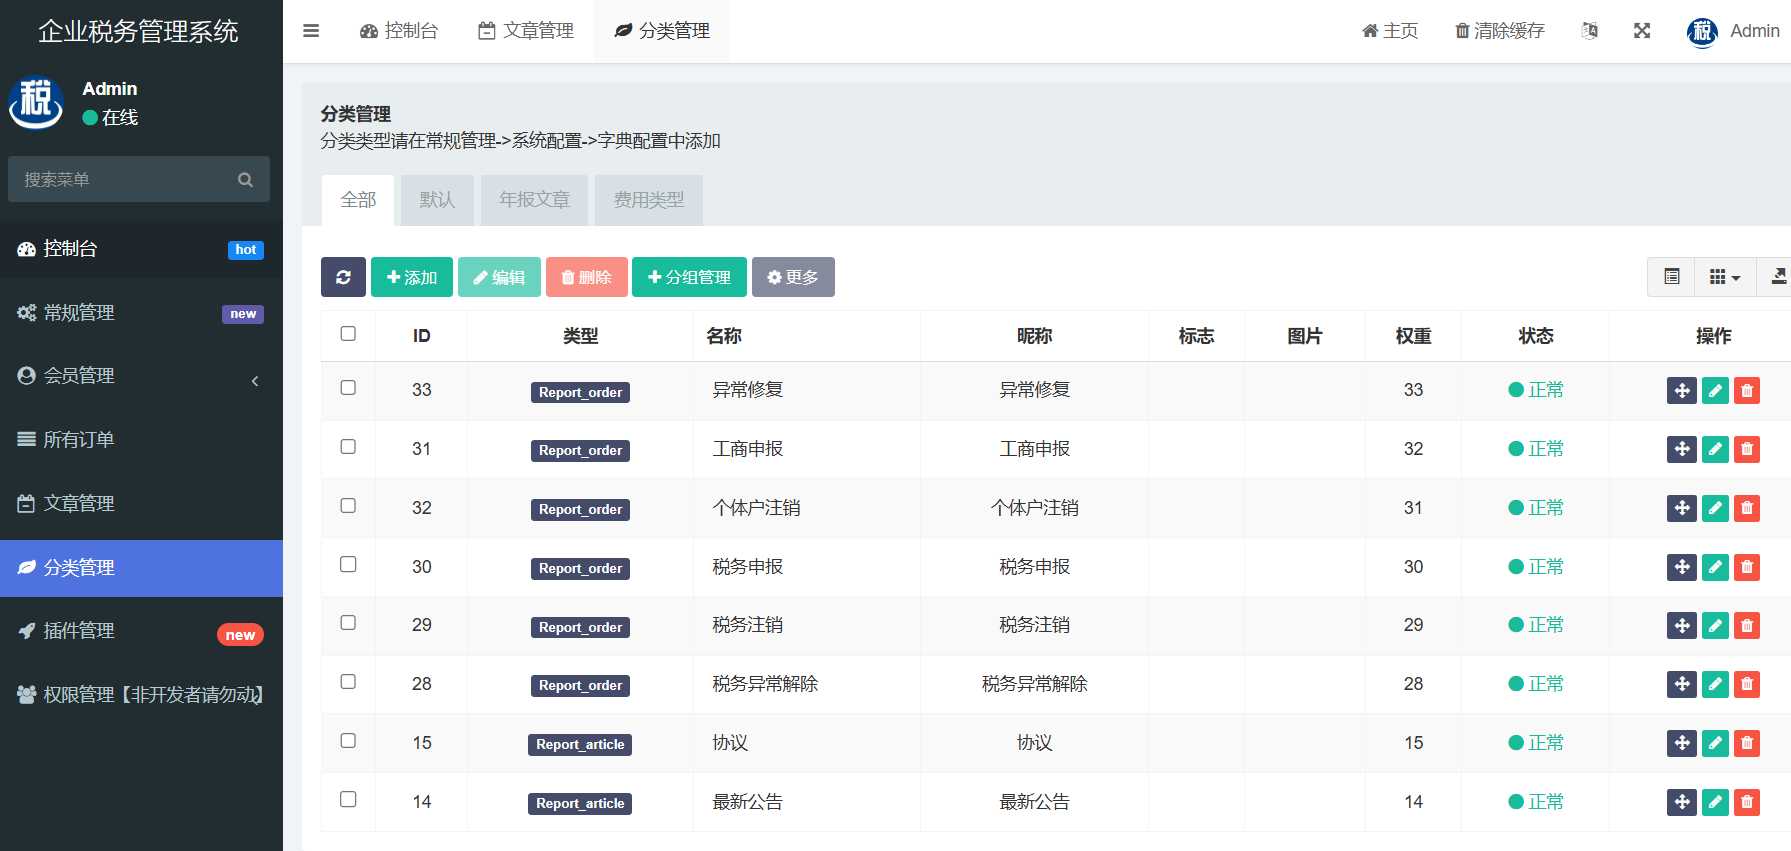The width and height of the screenshot is (1791, 851).
Task: Click green edit icon for row 31
Action: (1715, 449)
